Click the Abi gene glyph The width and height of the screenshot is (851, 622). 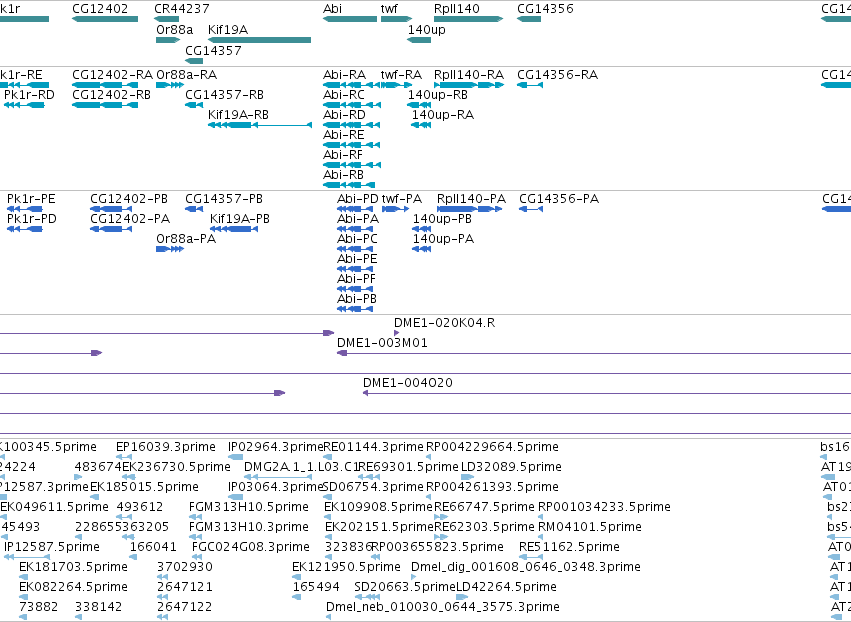click(350, 19)
